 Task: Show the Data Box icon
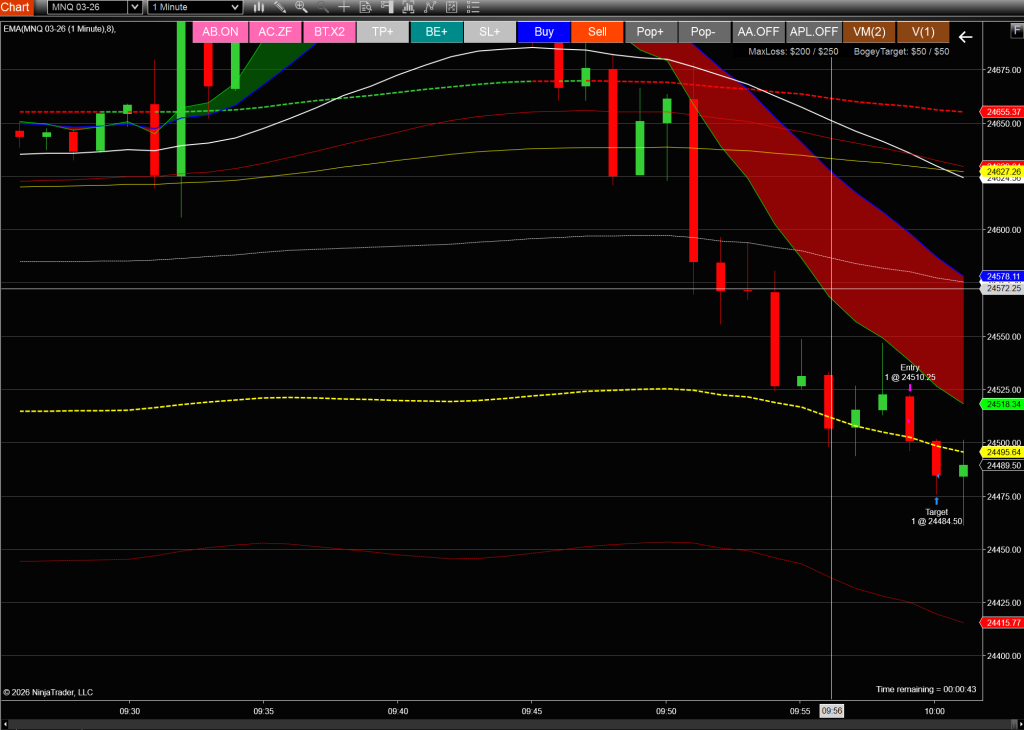point(366,7)
